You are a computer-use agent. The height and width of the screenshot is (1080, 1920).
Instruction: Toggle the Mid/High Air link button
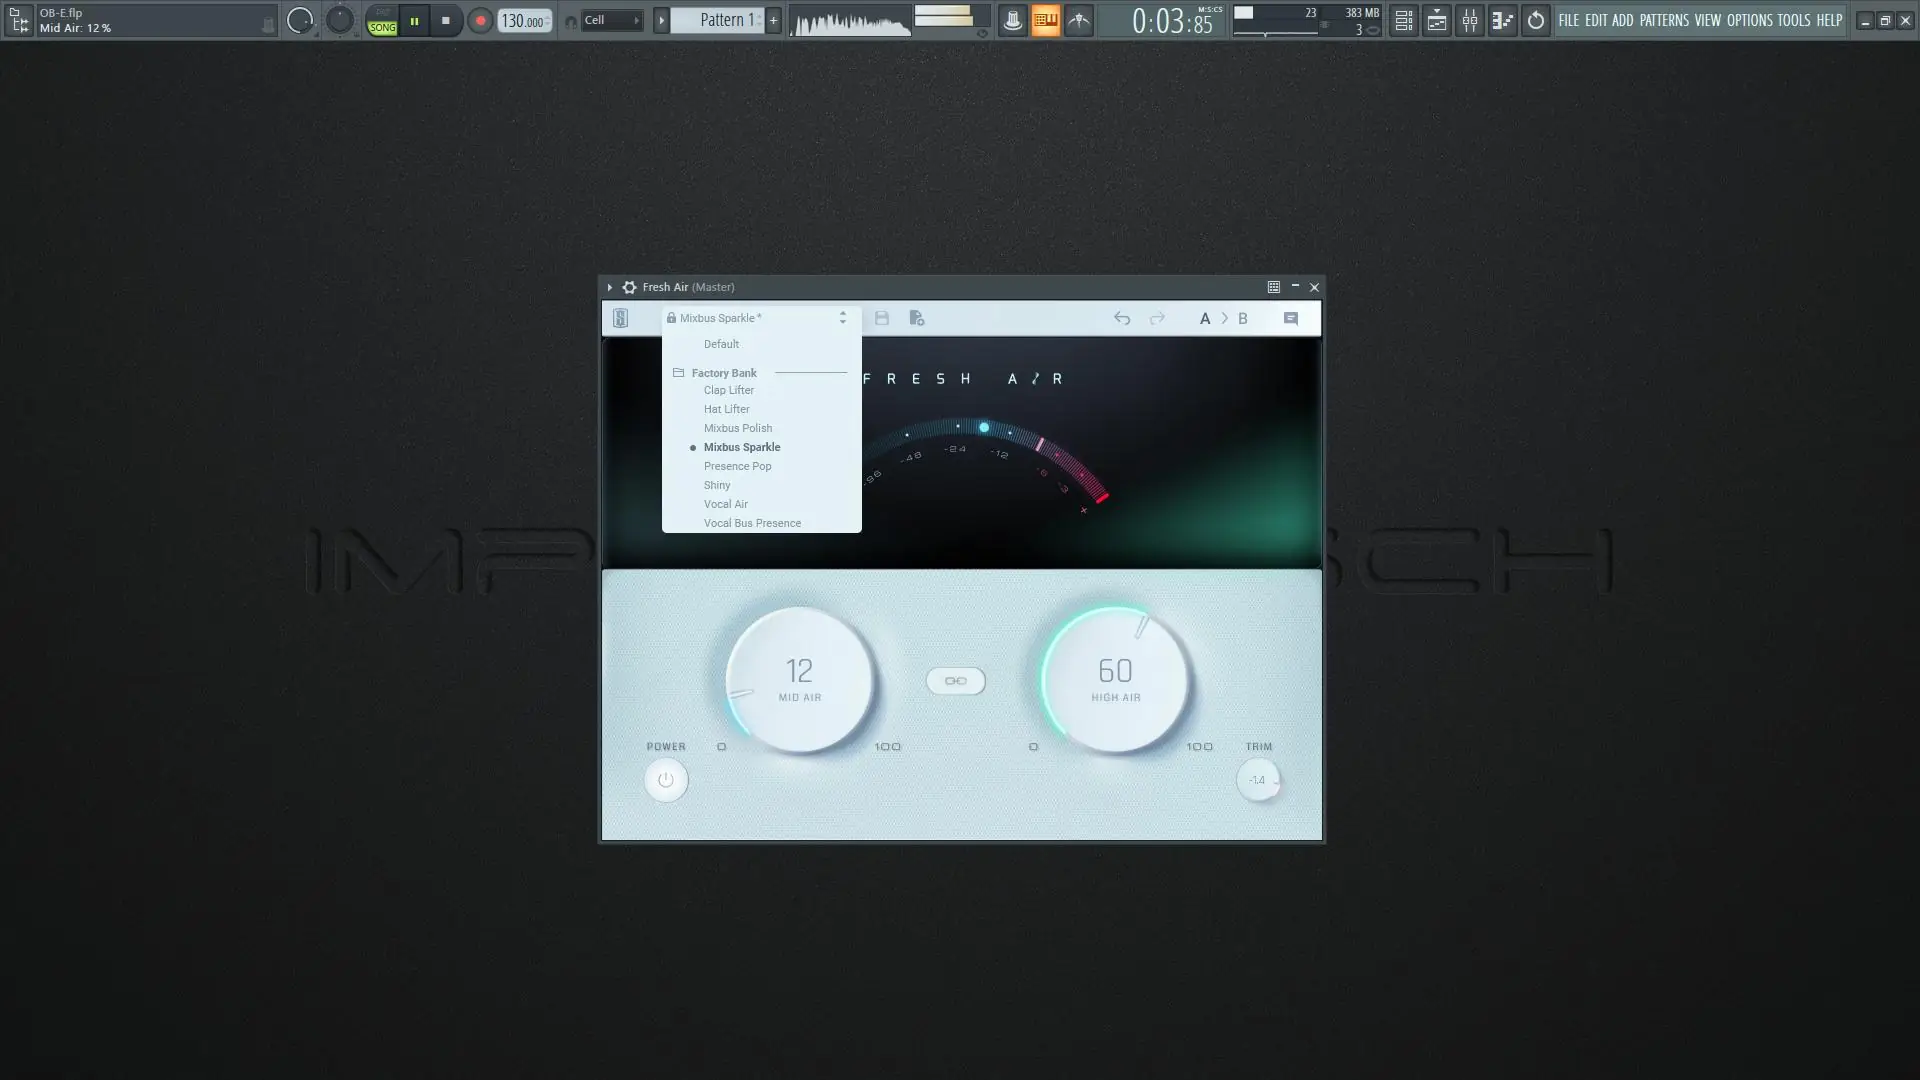[x=955, y=681]
